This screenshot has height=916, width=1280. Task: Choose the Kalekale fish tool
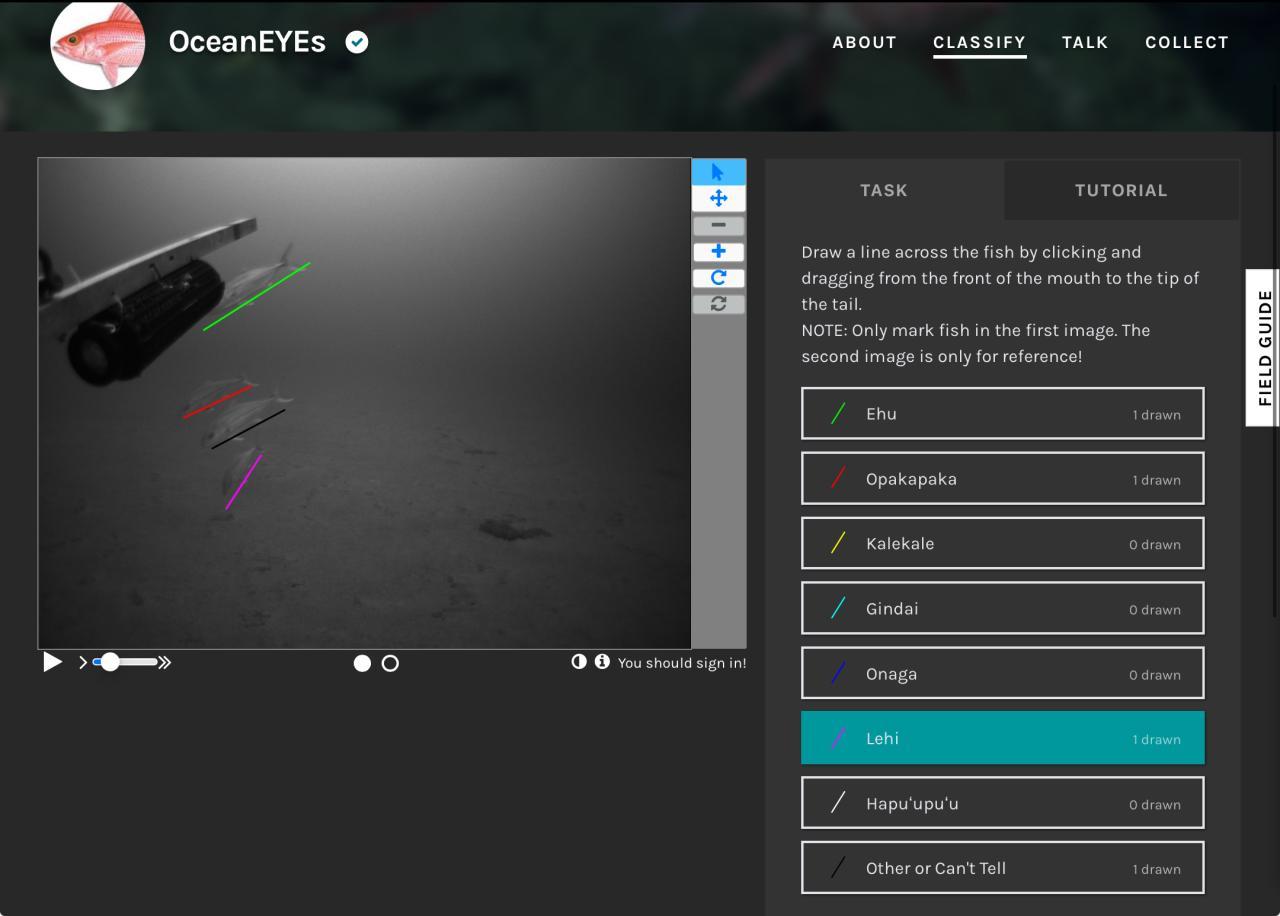click(x=1003, y=543)
